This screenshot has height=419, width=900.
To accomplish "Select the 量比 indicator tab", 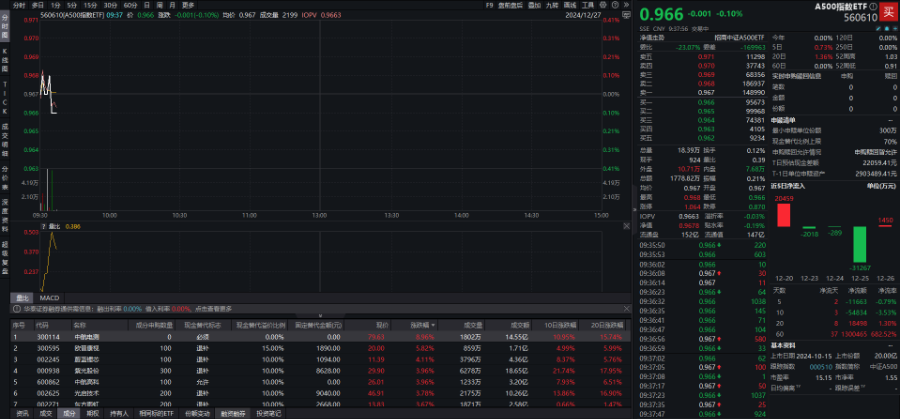I will point(19,298).
